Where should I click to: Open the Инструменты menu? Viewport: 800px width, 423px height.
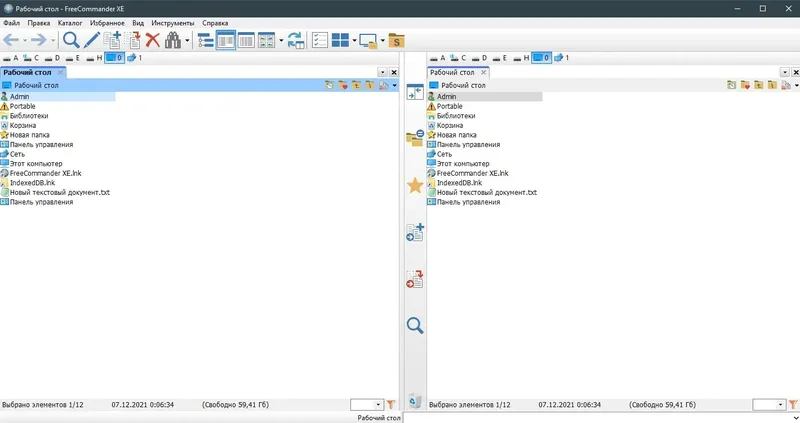point(172,23)
